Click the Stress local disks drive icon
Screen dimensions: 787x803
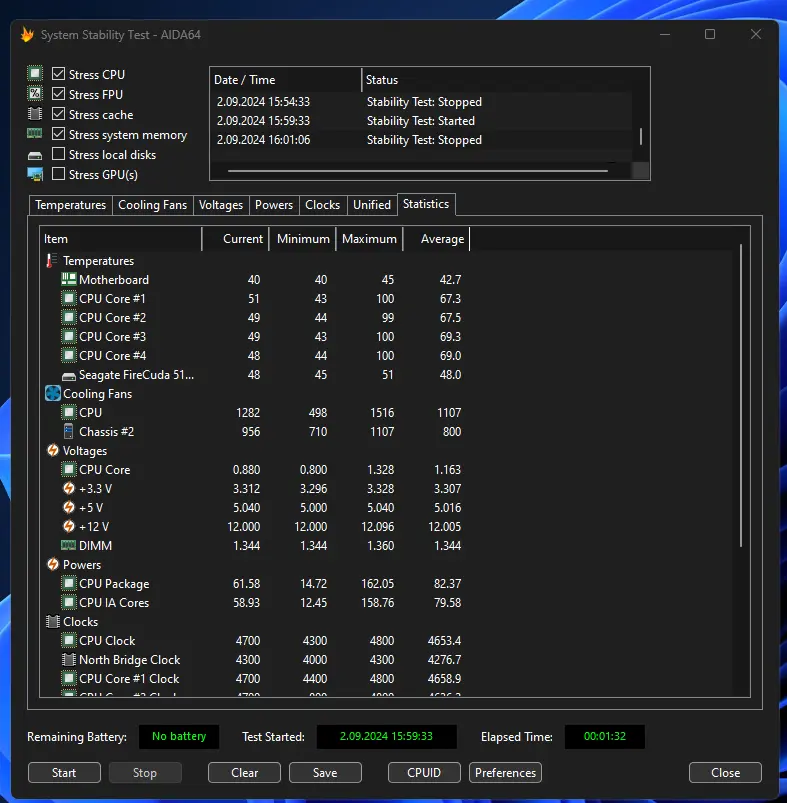coord(35,155)
